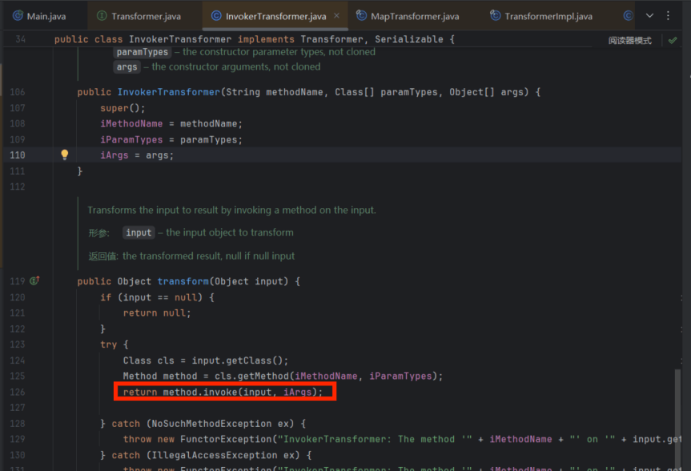
Task: Switch to the Transformer.java tab
Action: click(x=144, y=16)
